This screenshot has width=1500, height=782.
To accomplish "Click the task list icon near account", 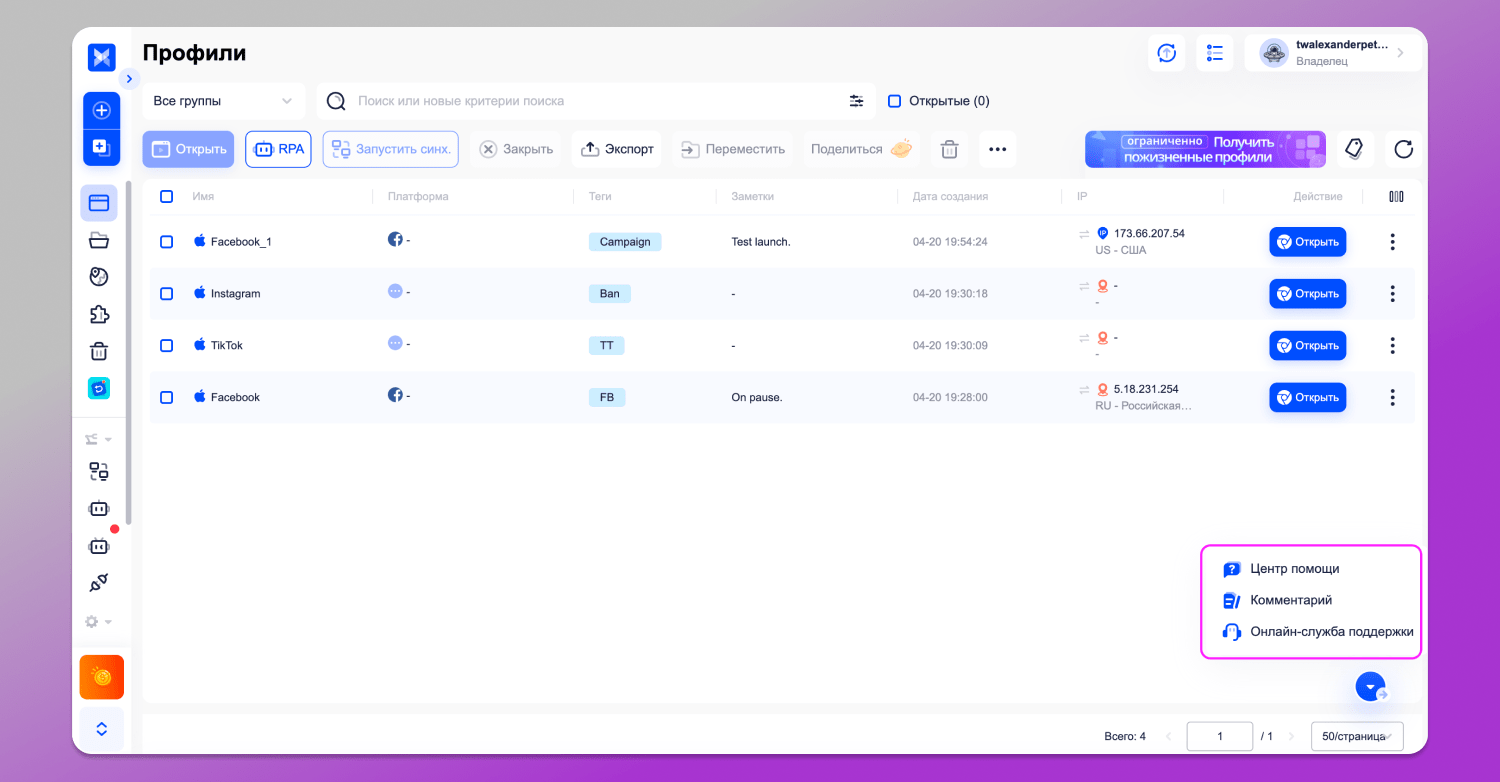I will point(1215,53).
